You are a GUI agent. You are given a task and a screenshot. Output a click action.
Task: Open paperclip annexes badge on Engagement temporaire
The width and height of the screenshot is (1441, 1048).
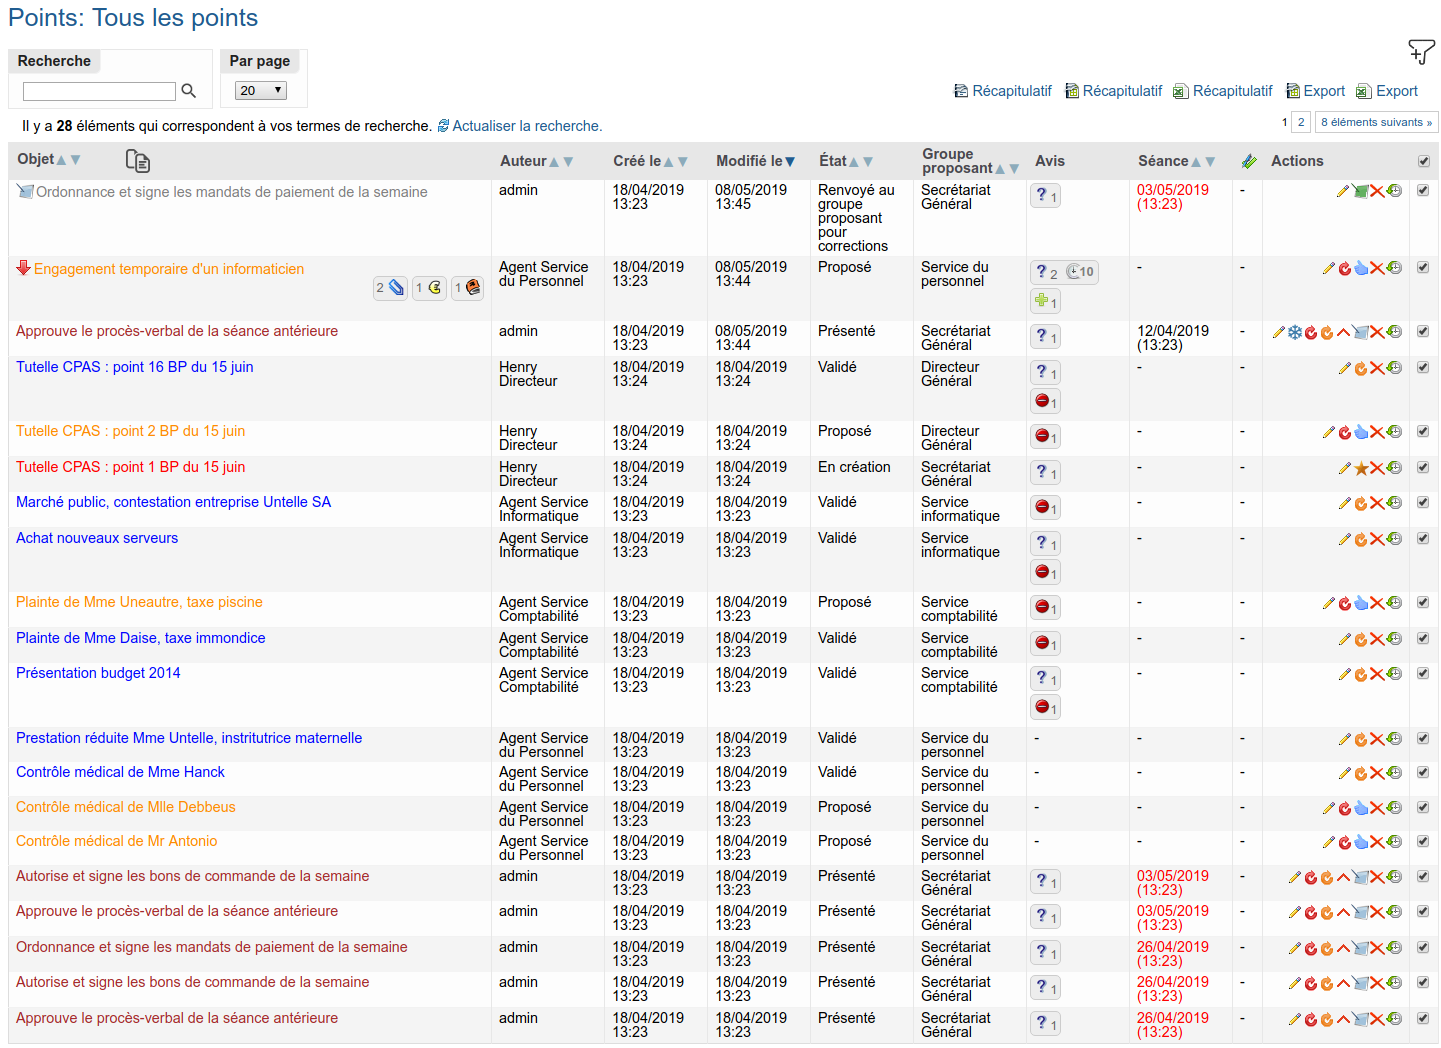pyautogui.click(x=390, y=288)
